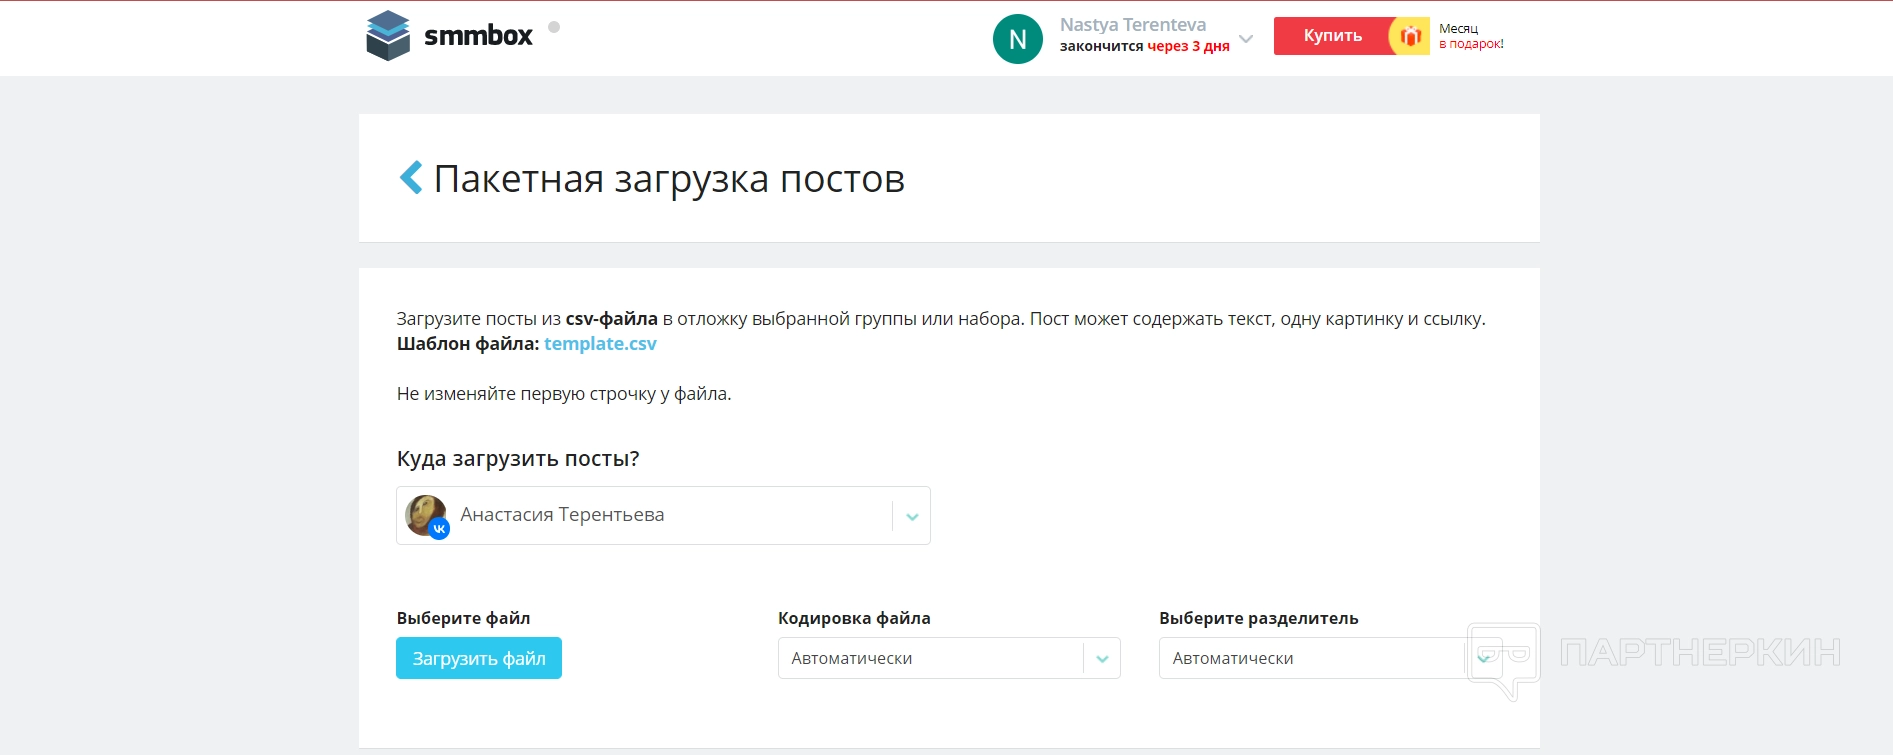Download the template.csv file link
Screen dimensions: 1893x755
point(600,343)
